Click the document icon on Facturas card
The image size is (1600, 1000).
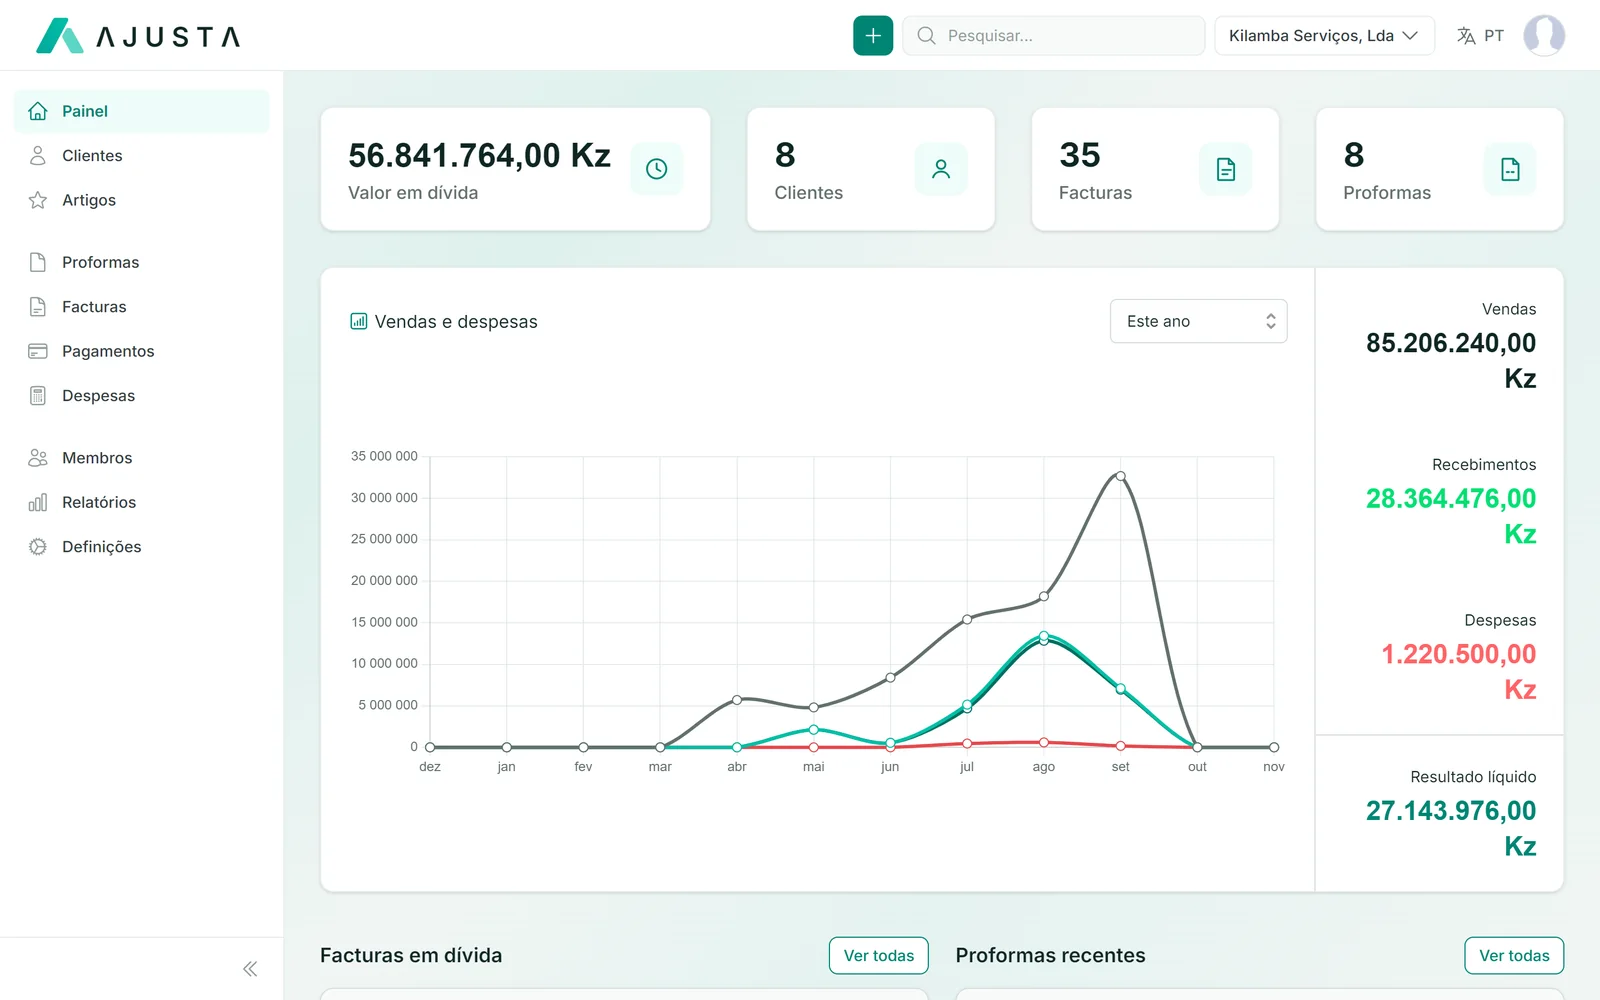point(1225,169)
